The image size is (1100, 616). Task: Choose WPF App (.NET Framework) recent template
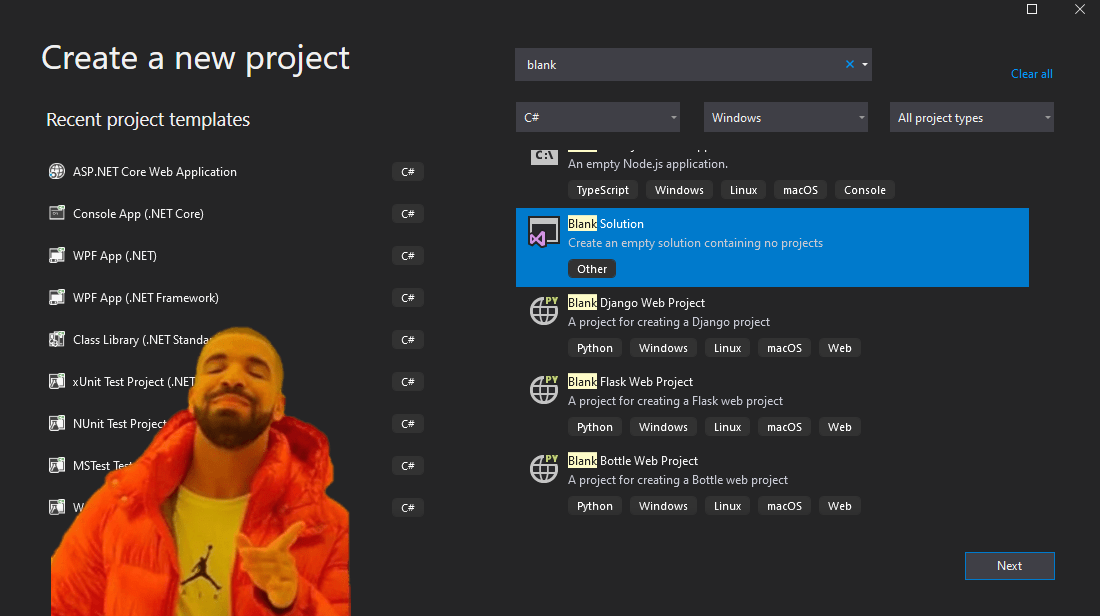pyautogui.click(x=235, y=297)
